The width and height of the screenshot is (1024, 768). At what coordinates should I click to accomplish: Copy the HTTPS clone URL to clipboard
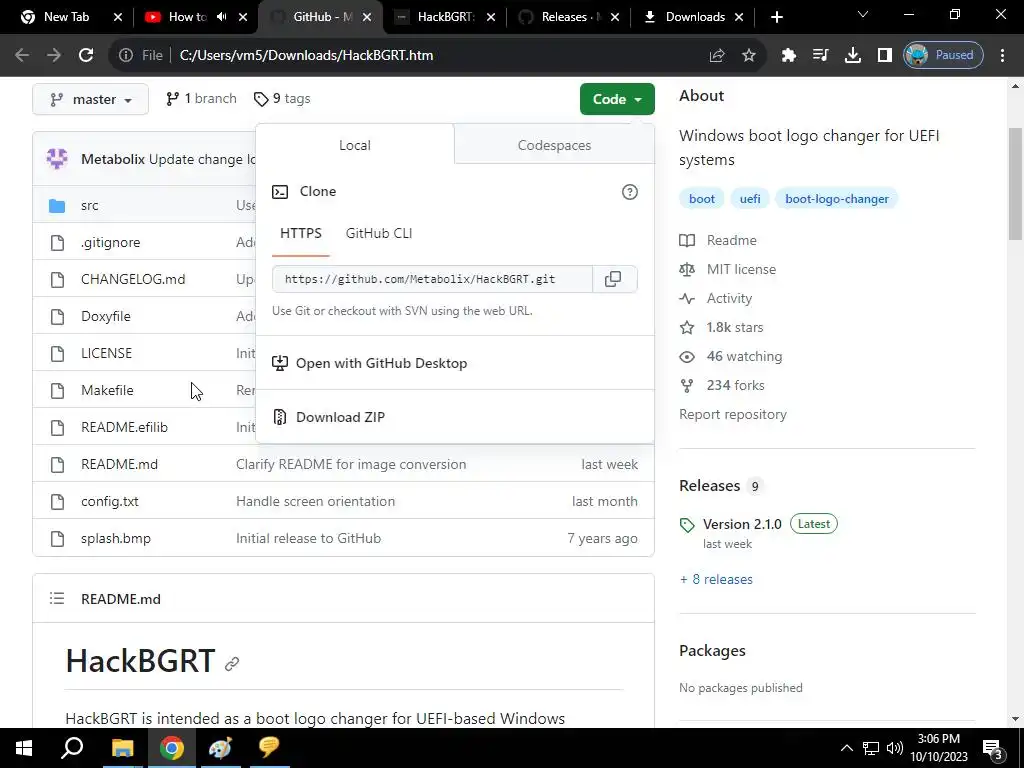click(x=613, y=279)
